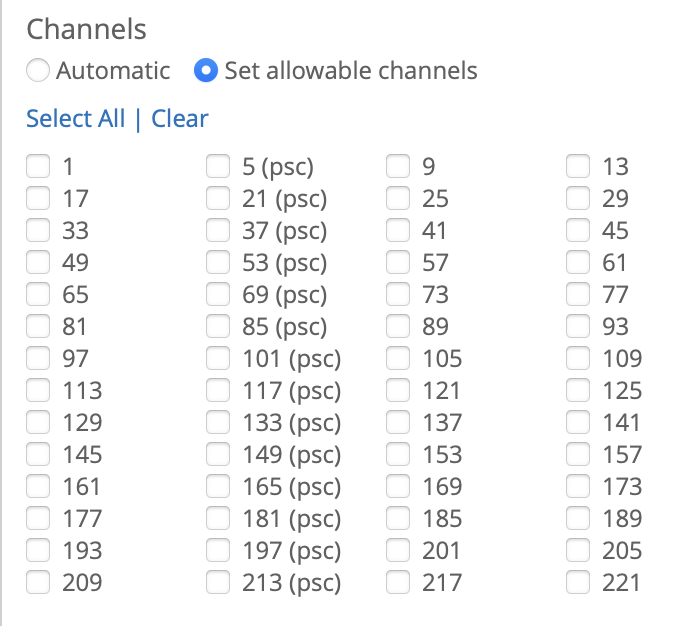Click the Select All link
This screenshot has width=686, height=626.
click(75, 119)
